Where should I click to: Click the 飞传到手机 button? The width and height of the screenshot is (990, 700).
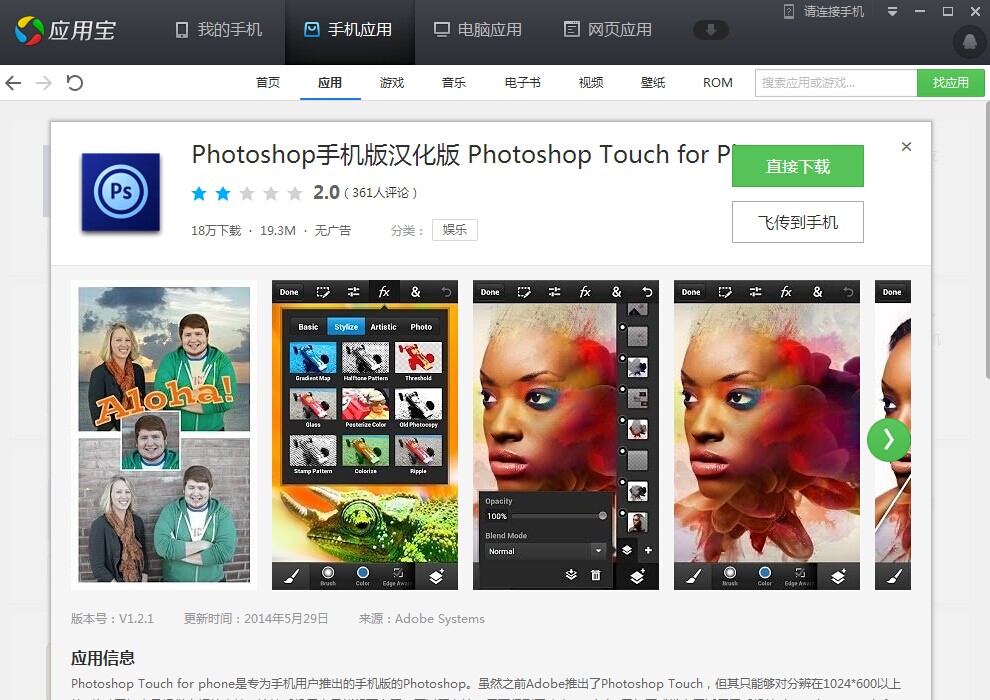click(x=797, y=222)
